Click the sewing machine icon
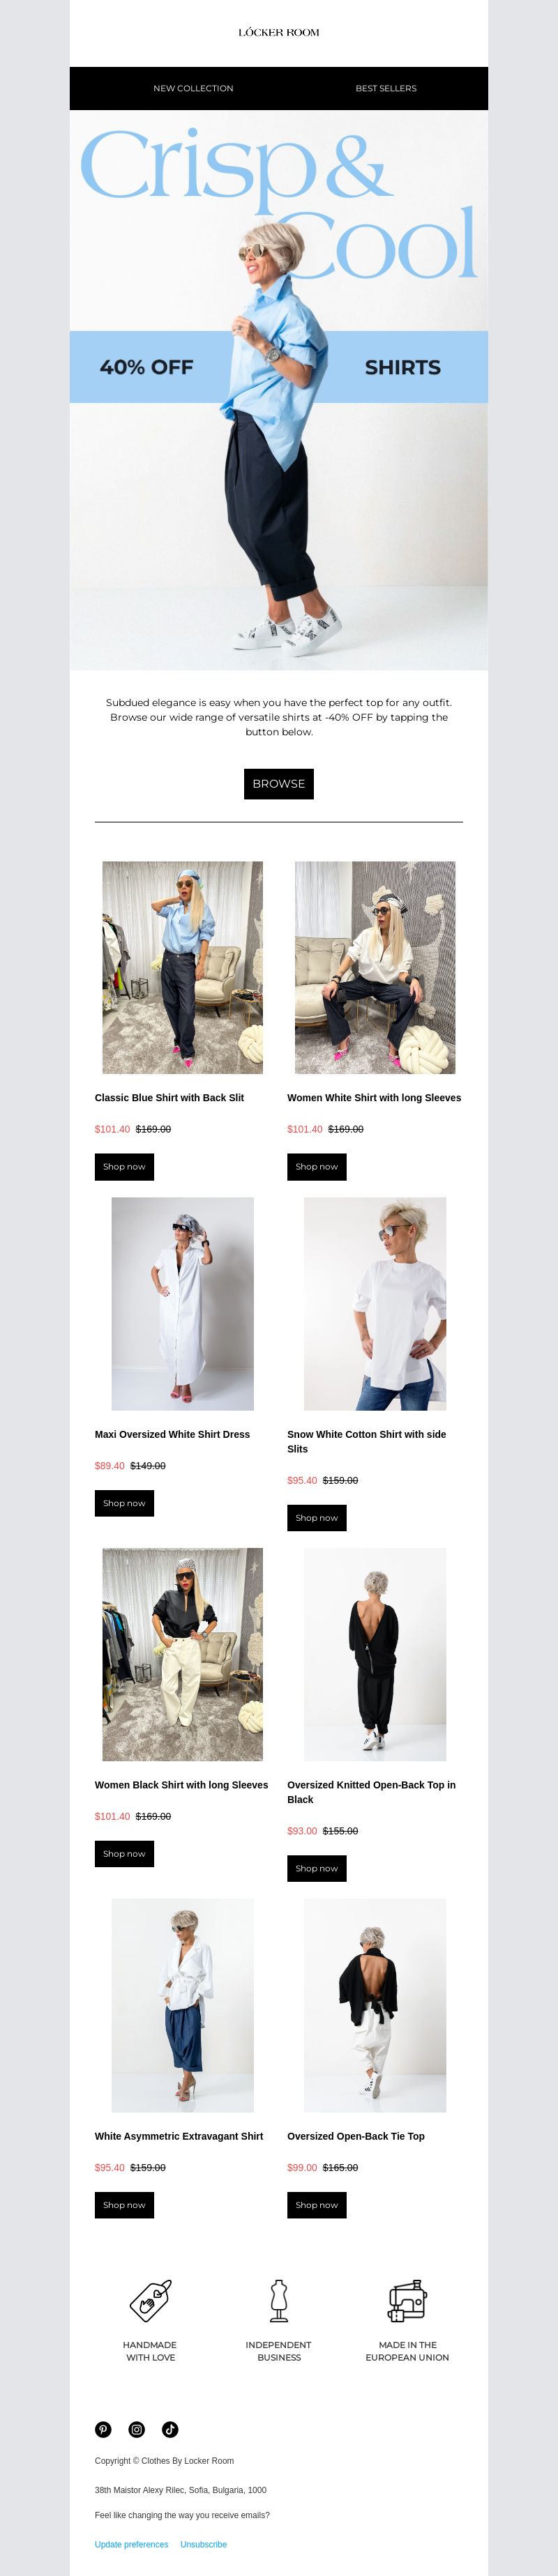This screenshot has width=558, height=2576. click(x=407, y=2299)
